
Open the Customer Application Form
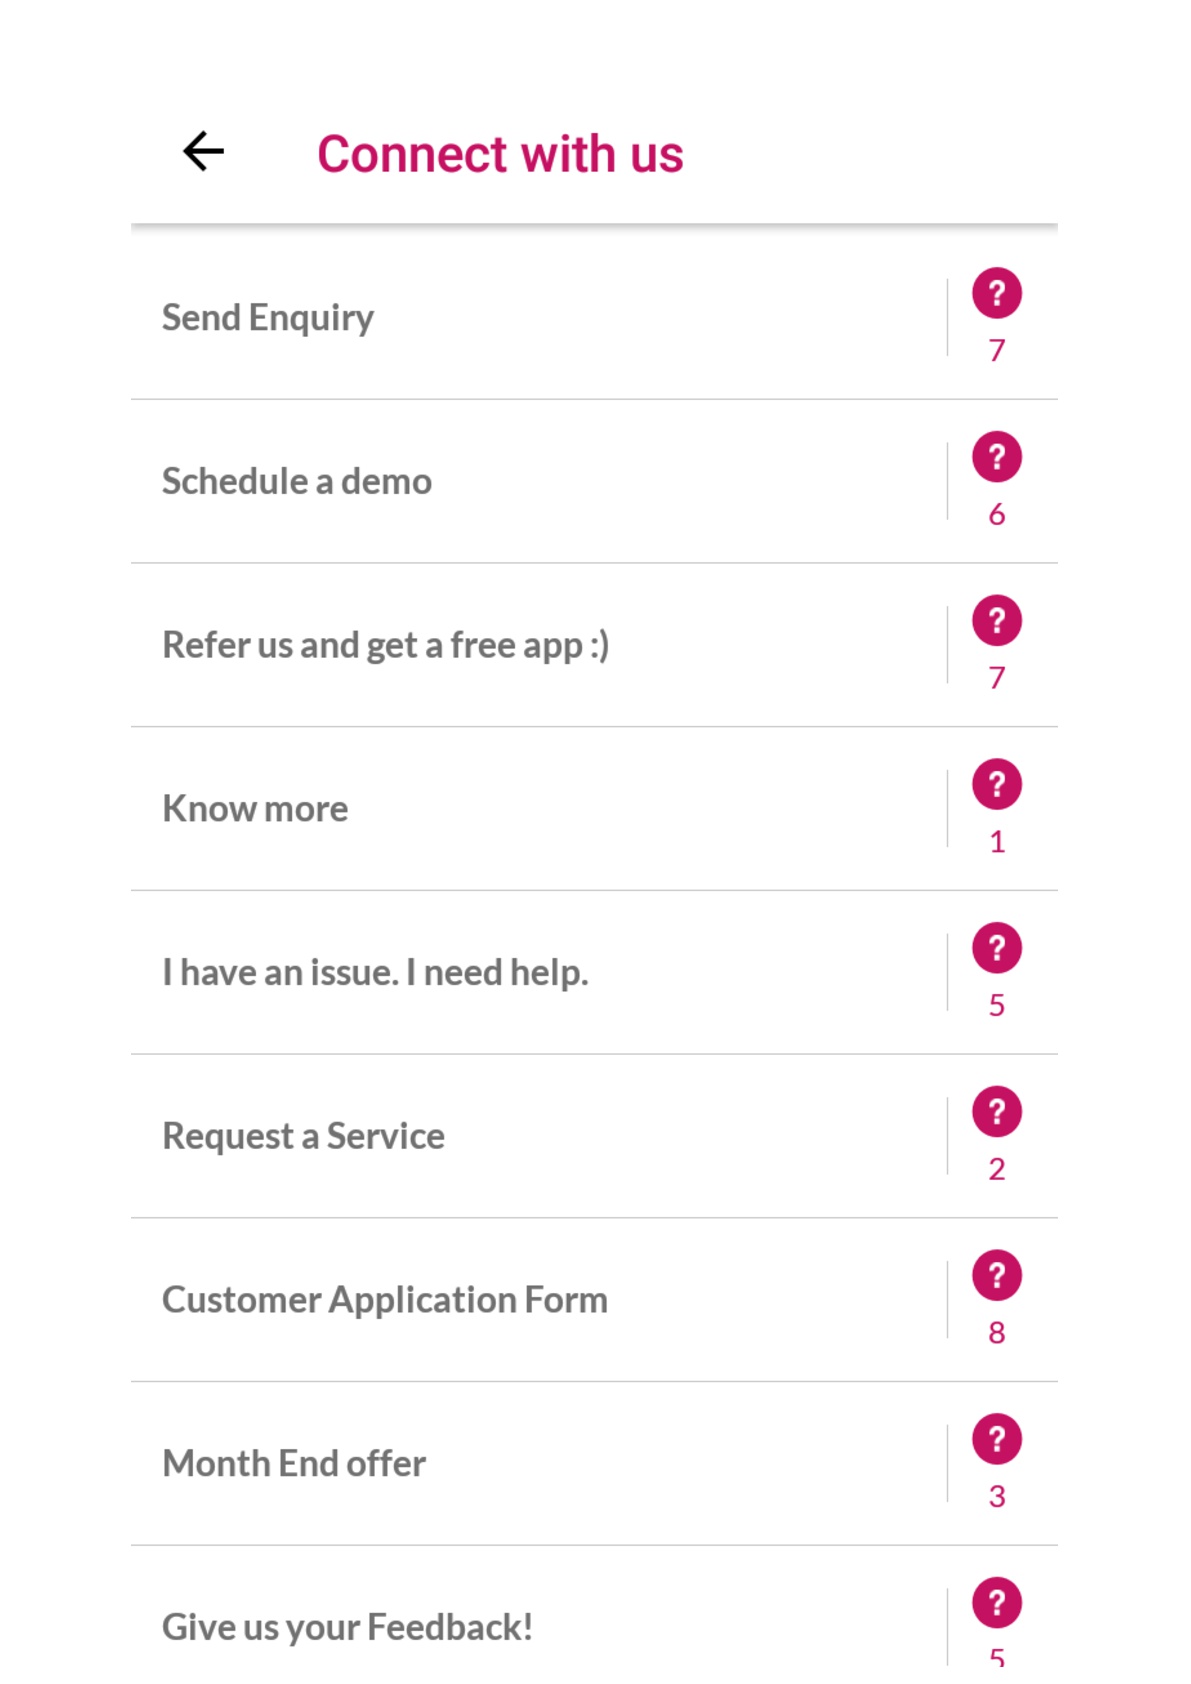pos(385,1300)
